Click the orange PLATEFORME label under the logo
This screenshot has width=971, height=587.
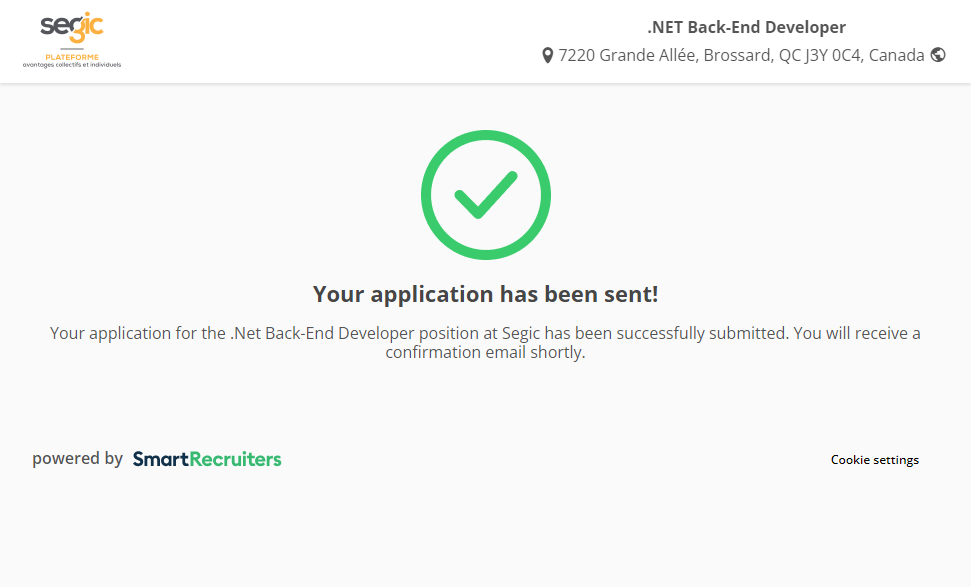pos(72,57)
